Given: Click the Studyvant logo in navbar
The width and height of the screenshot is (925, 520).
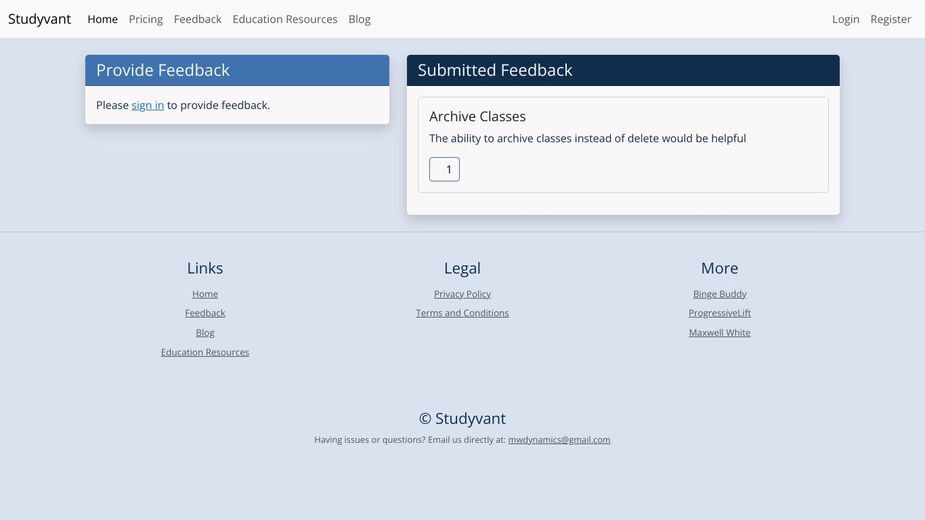Looking at the screenshot, I should [x=40, y=19].
